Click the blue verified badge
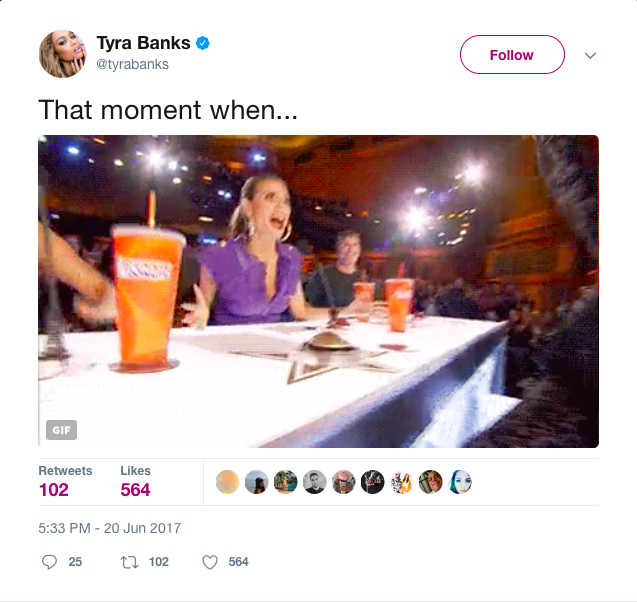The image size is (637, 602). 202,43
